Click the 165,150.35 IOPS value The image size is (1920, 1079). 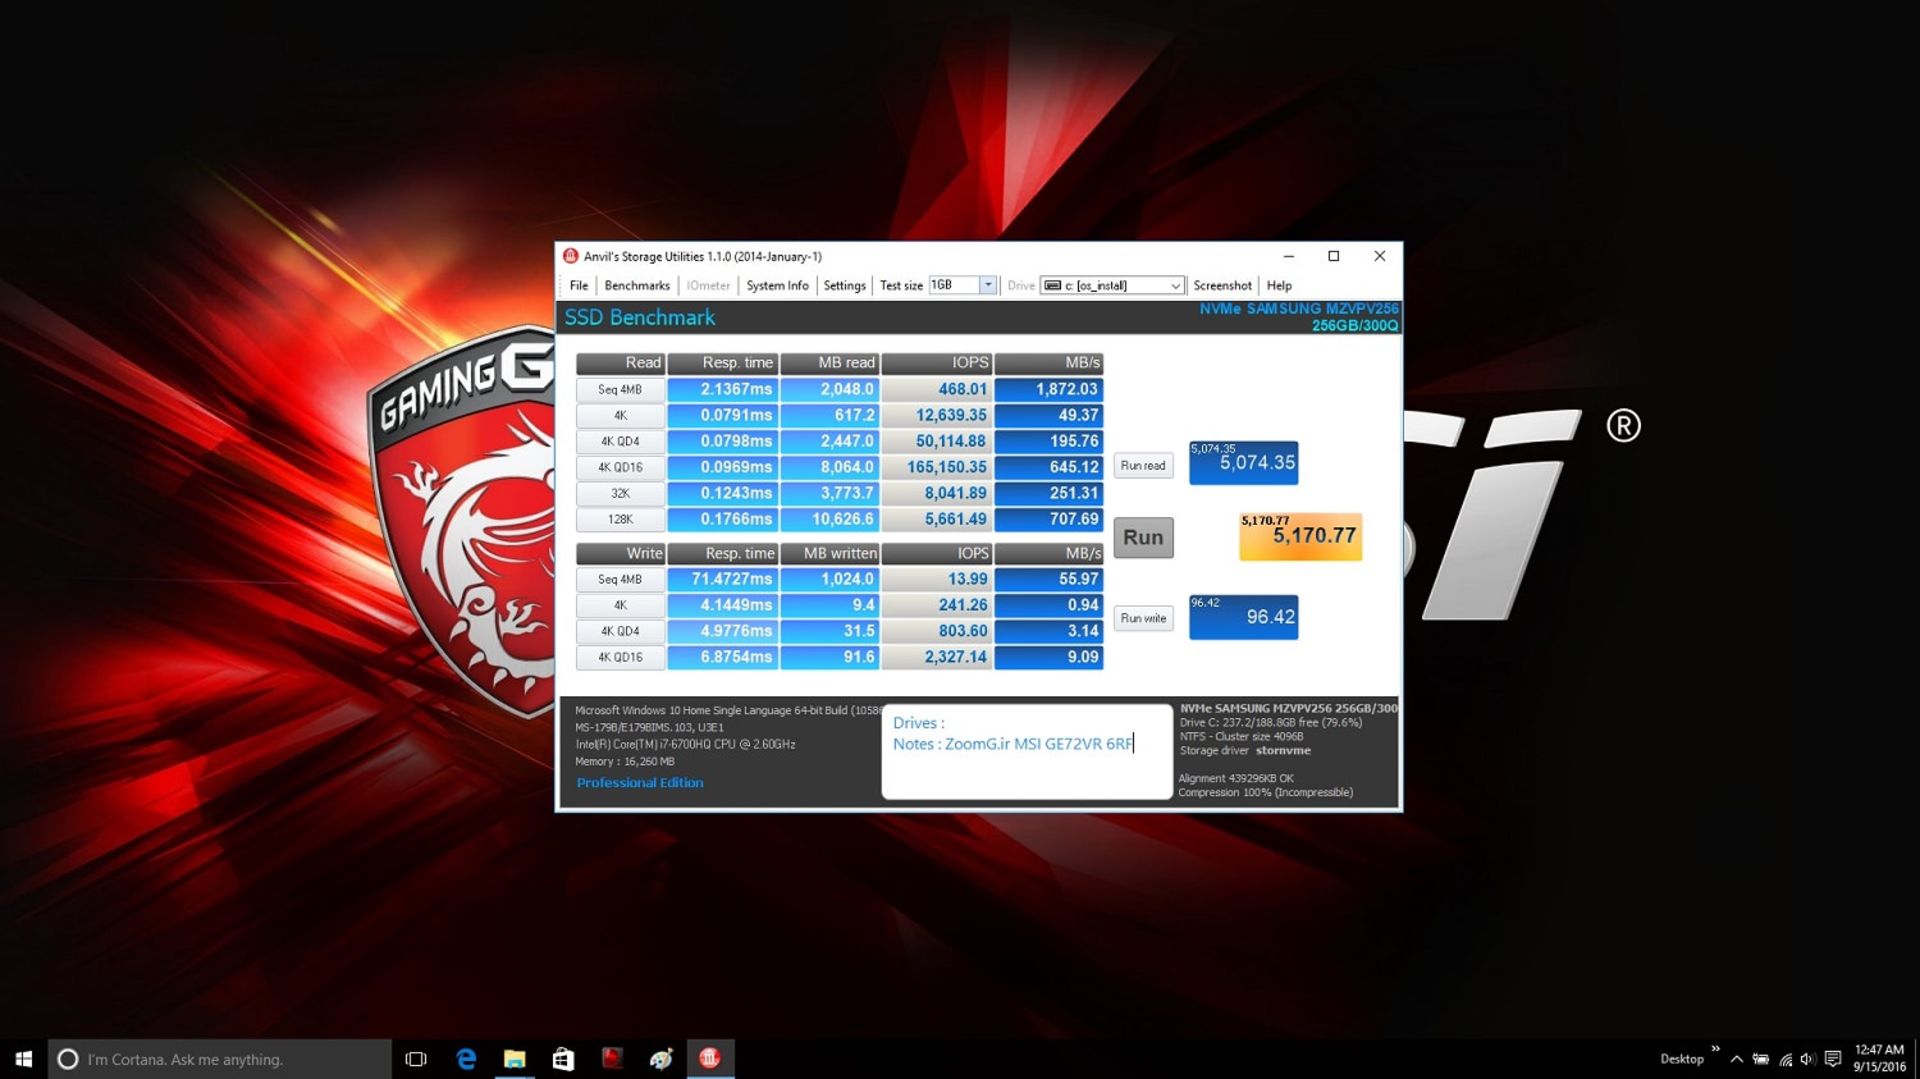pos(936,468)
